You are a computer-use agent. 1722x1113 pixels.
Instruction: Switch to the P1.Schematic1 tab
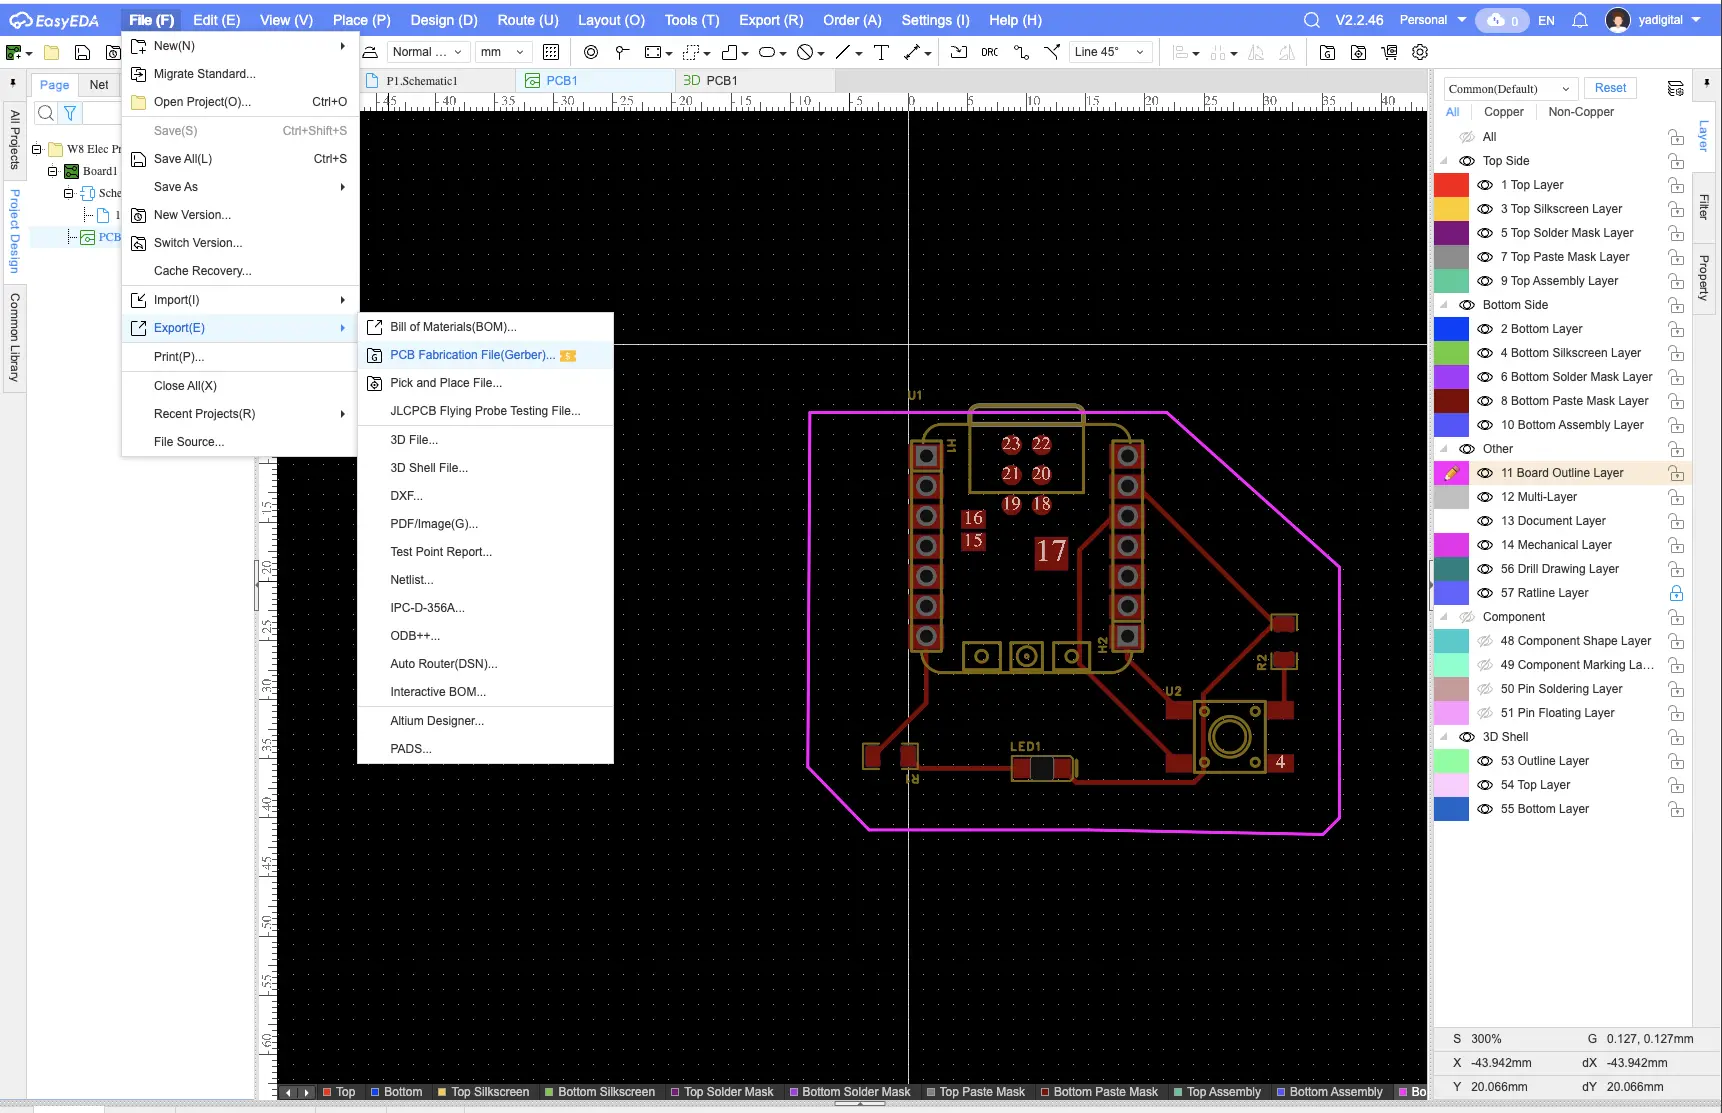pos(424,80)
